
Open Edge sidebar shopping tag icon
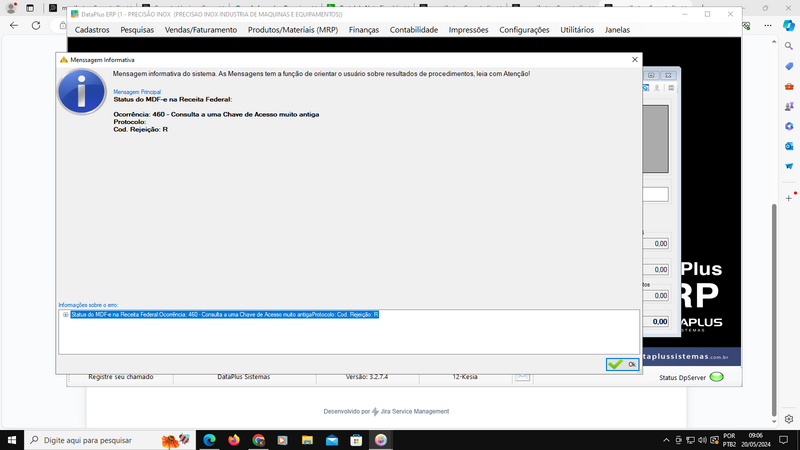tap(789, 66)
